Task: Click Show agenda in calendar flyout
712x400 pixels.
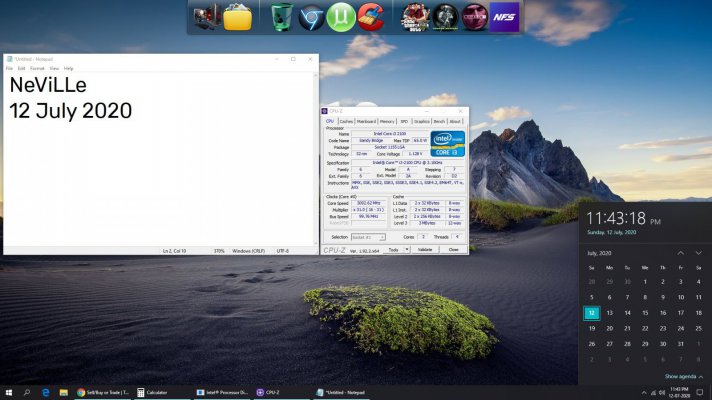Action: point(683,377)
